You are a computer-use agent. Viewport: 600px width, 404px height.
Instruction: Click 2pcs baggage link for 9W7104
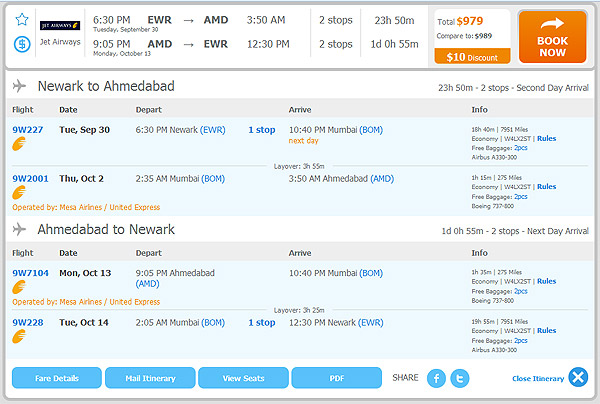click(x=521, y=291)
